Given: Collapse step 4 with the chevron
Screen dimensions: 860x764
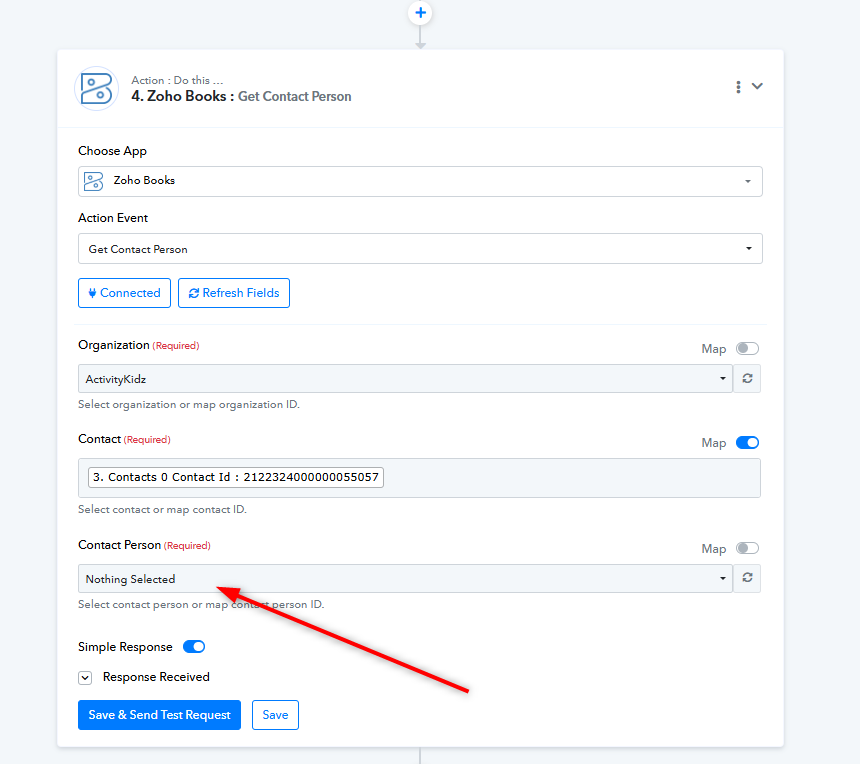Looking at the screenshot, I should [757, 86].
